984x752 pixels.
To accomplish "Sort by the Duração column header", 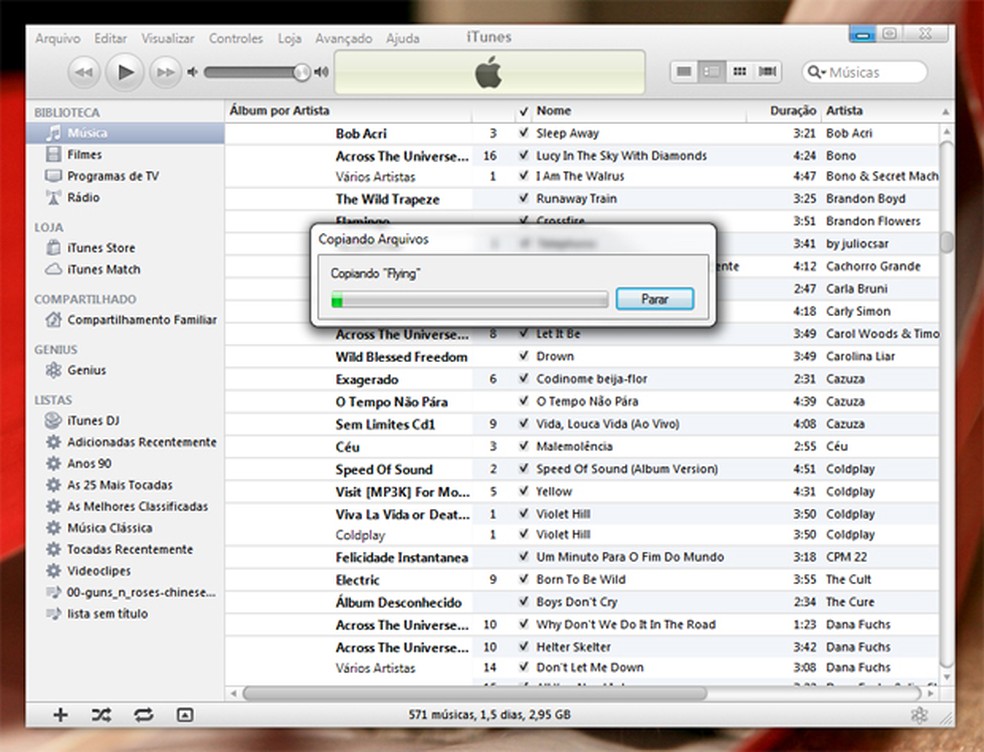I will pyautogui.click(x=783, y=110).
